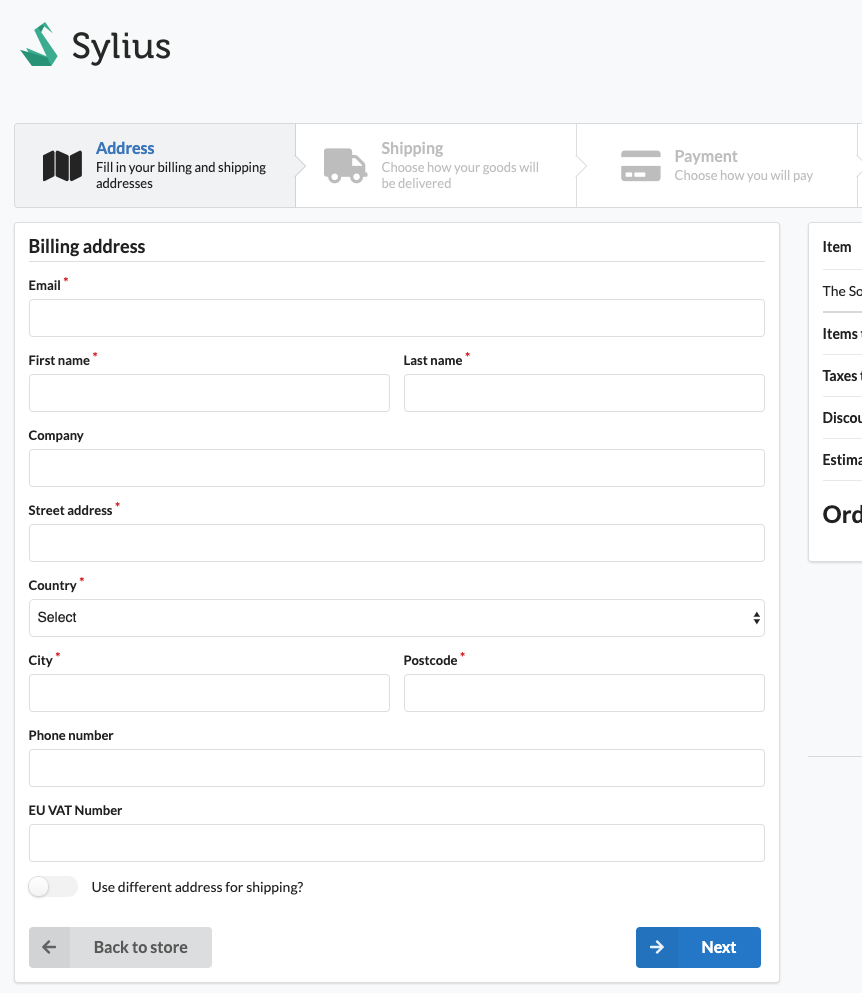
Task: Click the Email field label
Action: click(x=44, y=286)
